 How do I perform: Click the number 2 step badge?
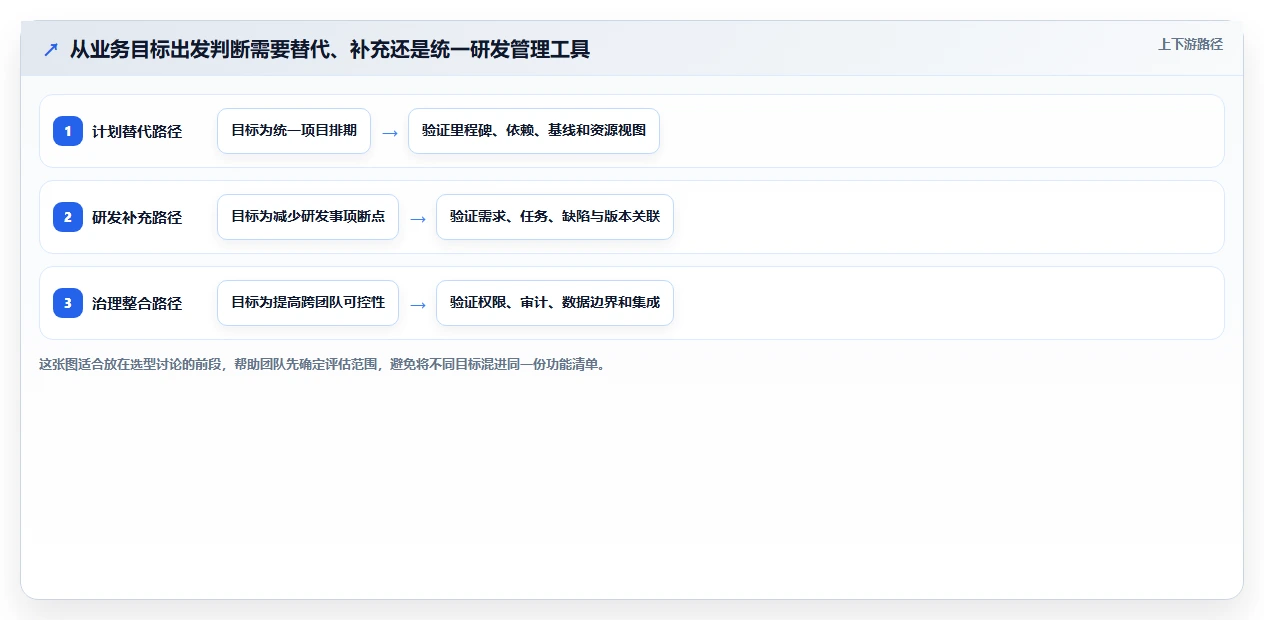click(x=68, y=217)
